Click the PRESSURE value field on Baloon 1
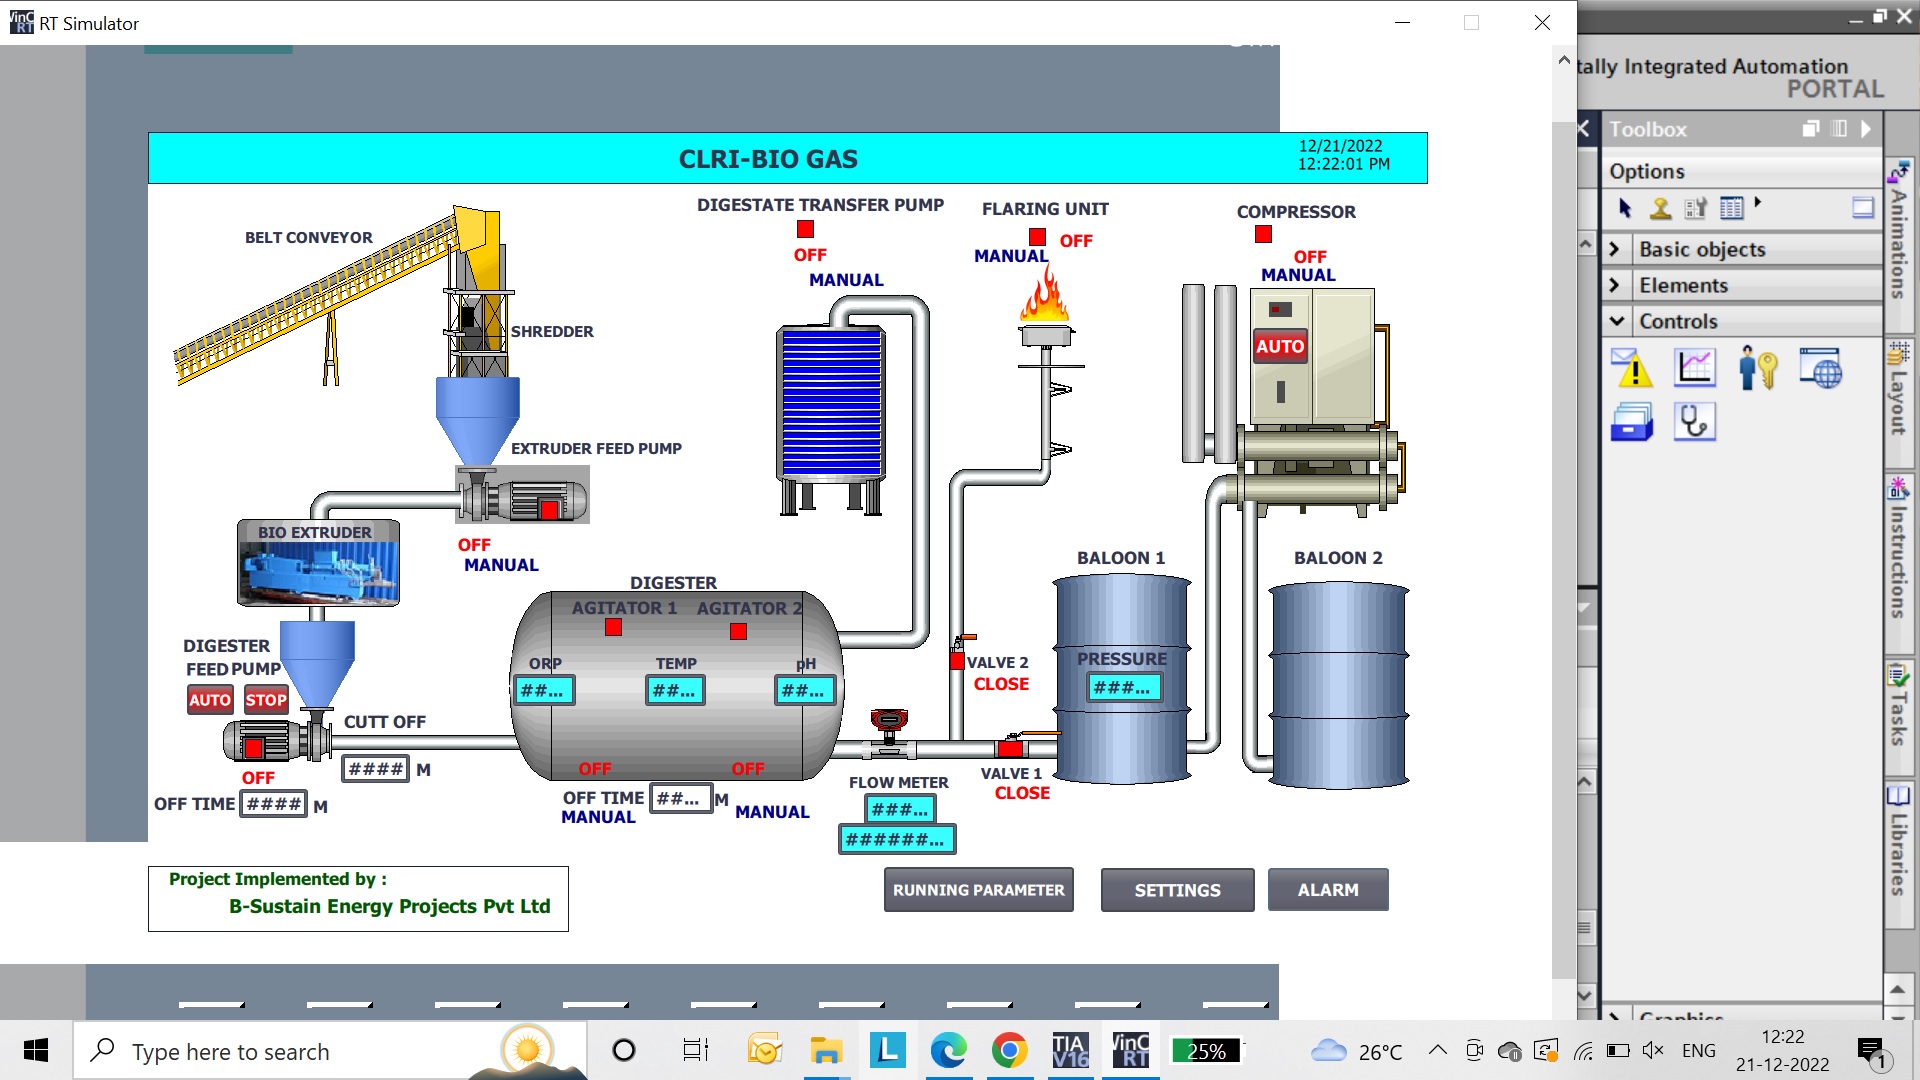The image size is (1920, 1080). tap(1123, 688)
